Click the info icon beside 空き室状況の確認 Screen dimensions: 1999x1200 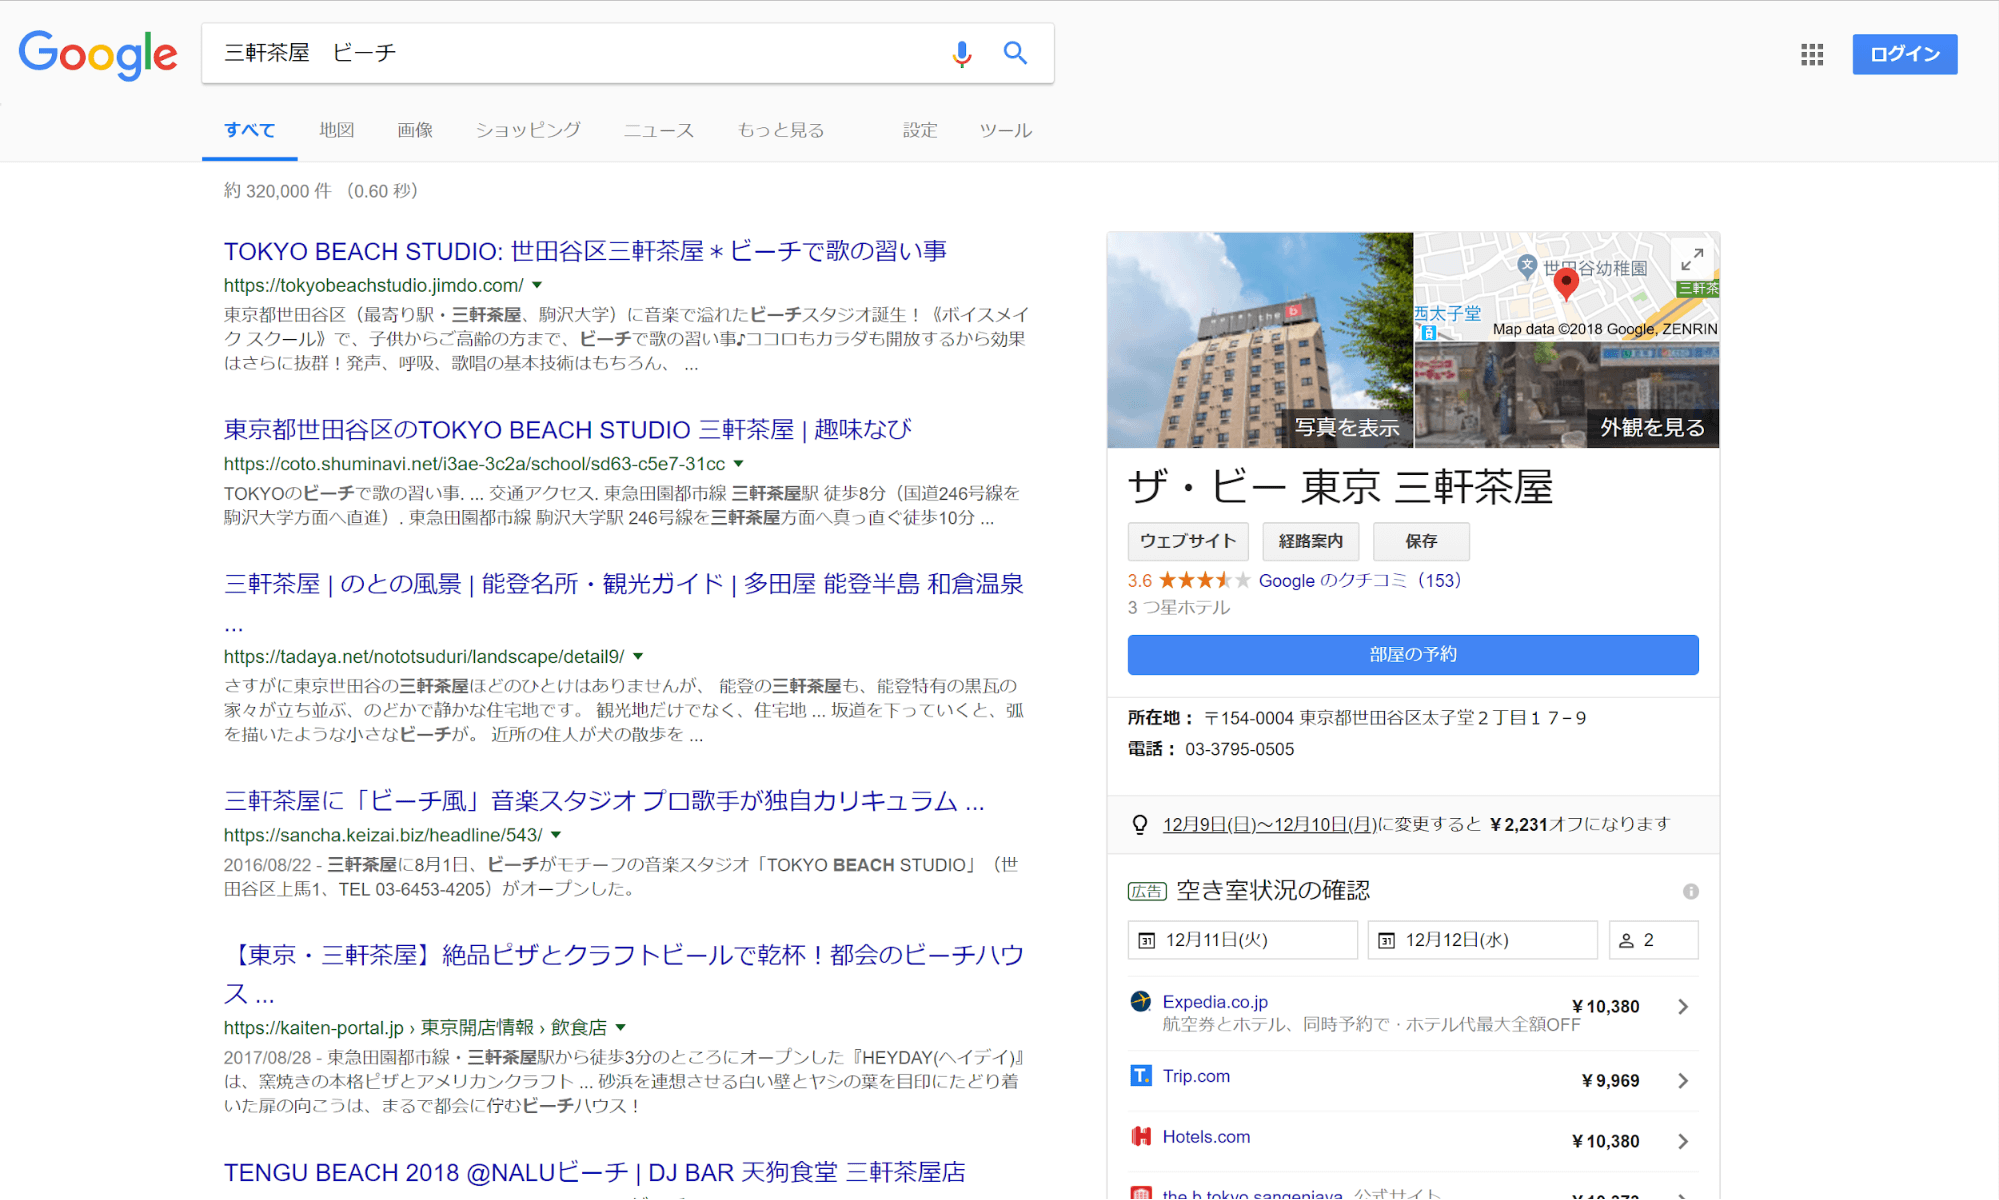[x=1690, y=891]
